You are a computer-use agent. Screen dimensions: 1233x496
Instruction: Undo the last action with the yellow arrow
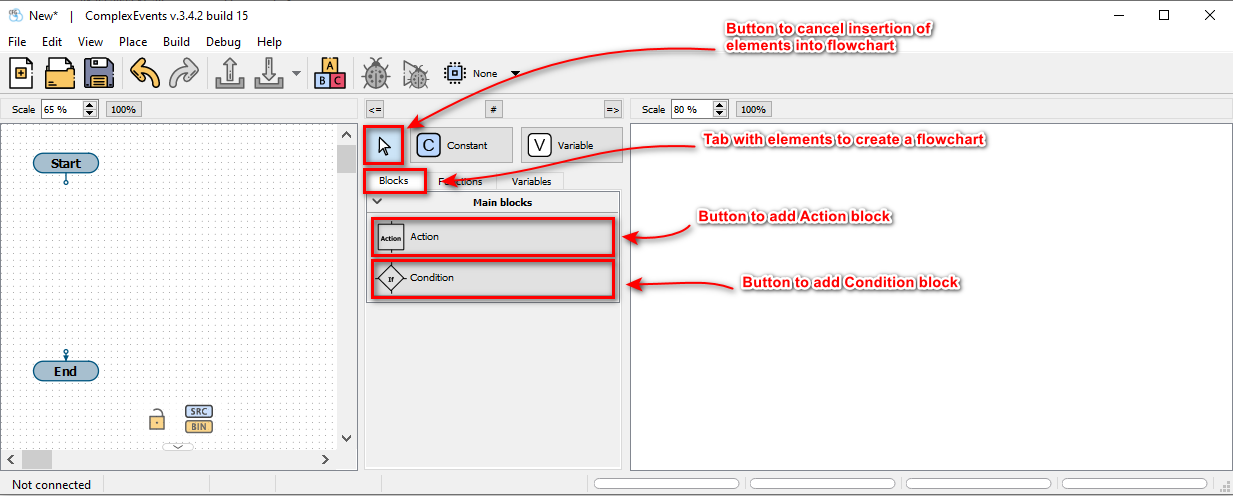point(145,74)
